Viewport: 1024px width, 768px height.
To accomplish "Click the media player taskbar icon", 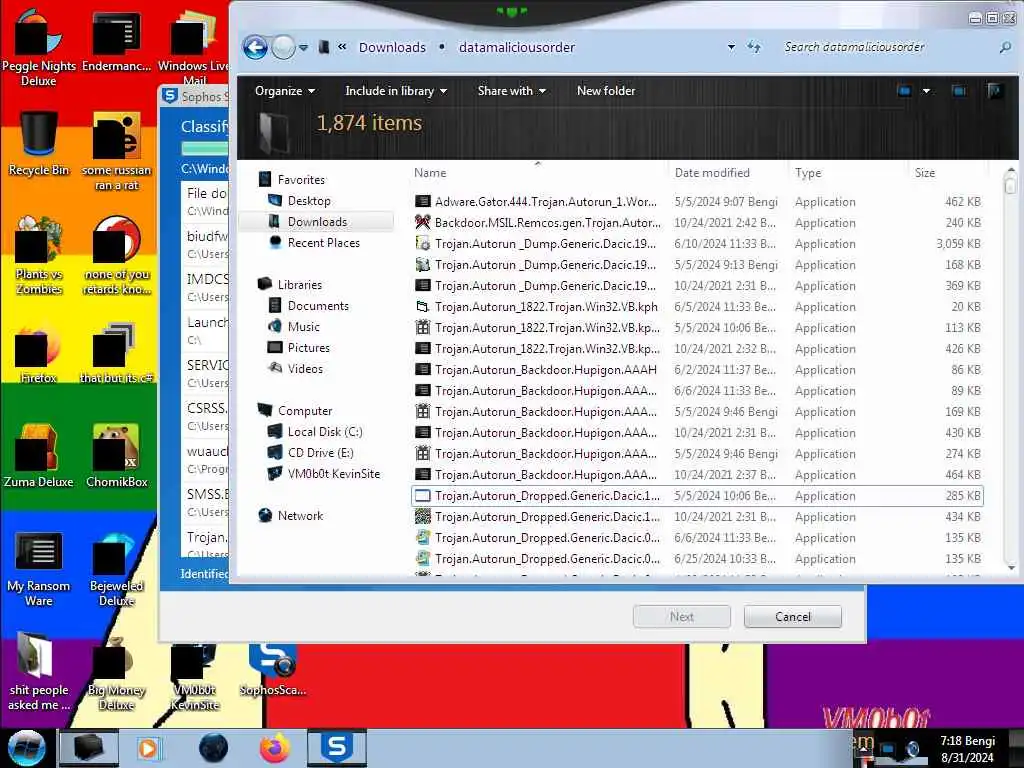I will (148, 748).
